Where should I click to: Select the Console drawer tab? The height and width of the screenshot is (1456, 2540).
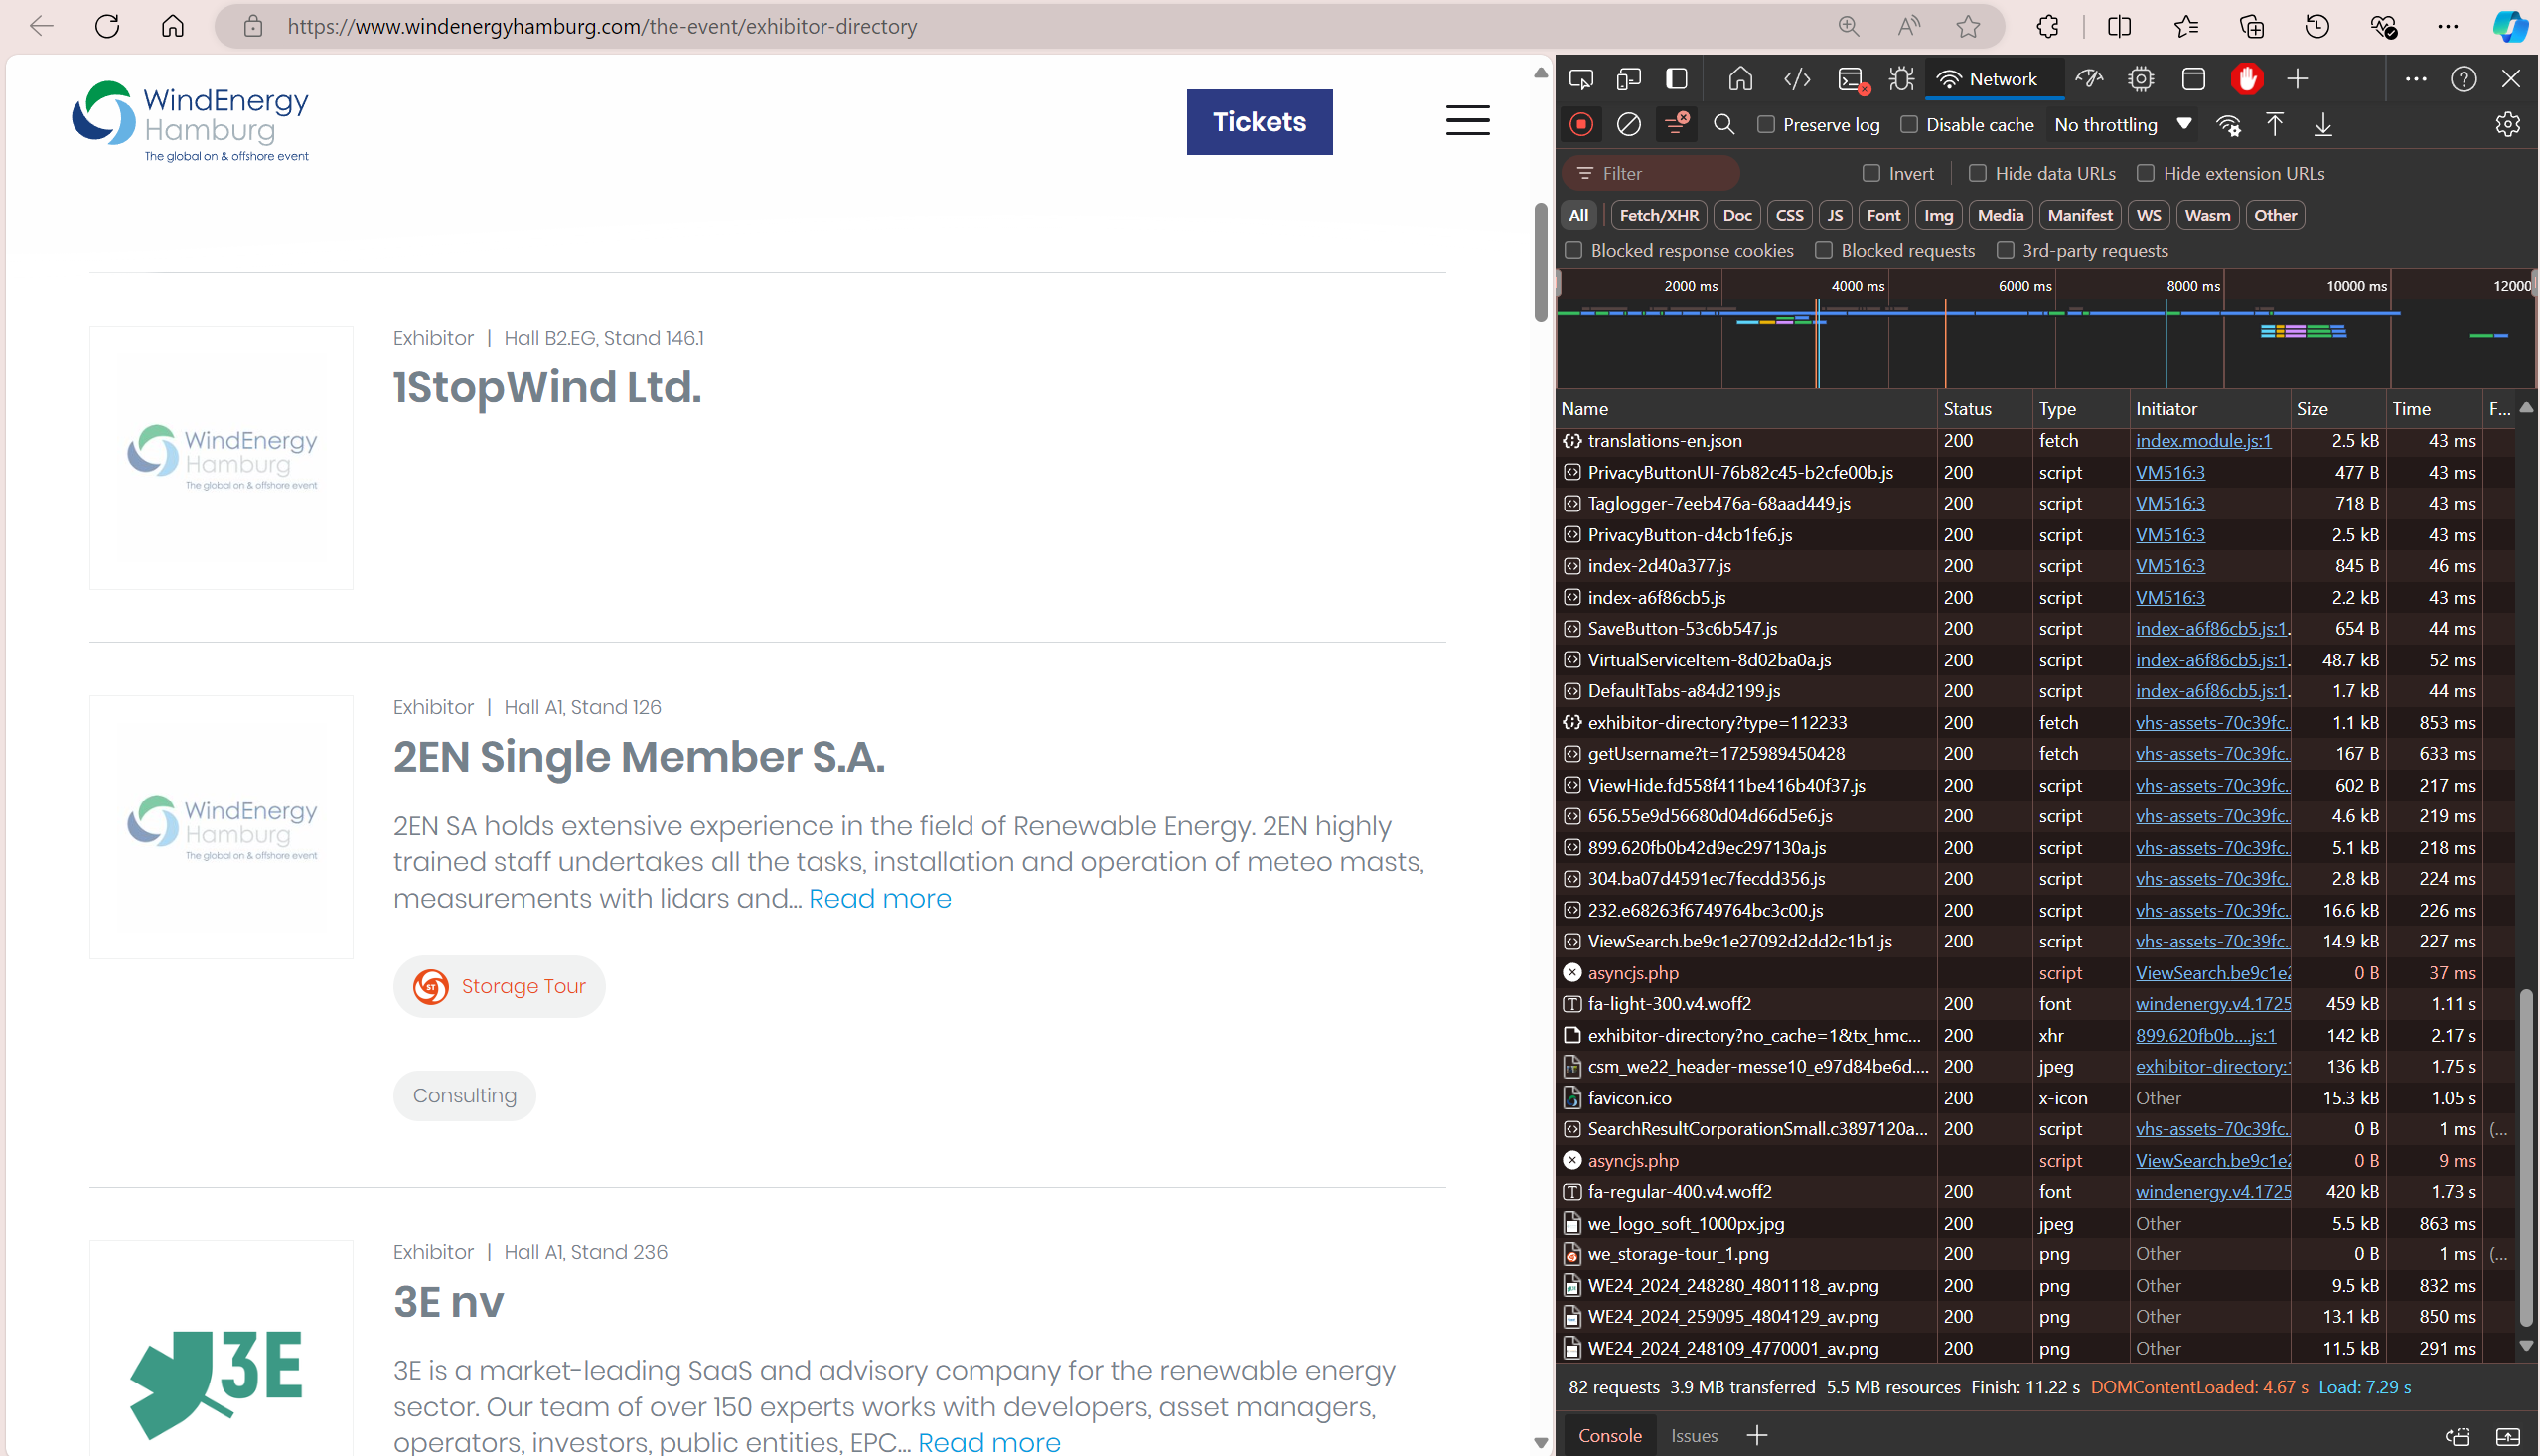point(1609,1435)
